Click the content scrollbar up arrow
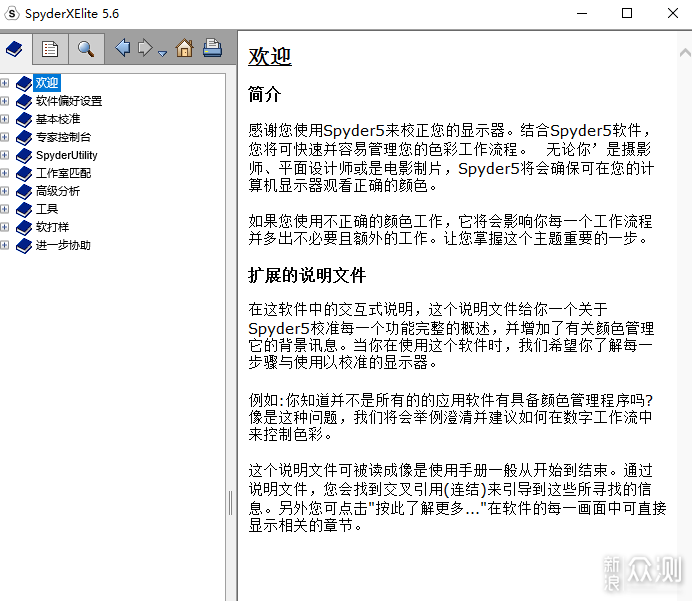The height and width of the screenshot is (601, 692). [x=685, y=53]
